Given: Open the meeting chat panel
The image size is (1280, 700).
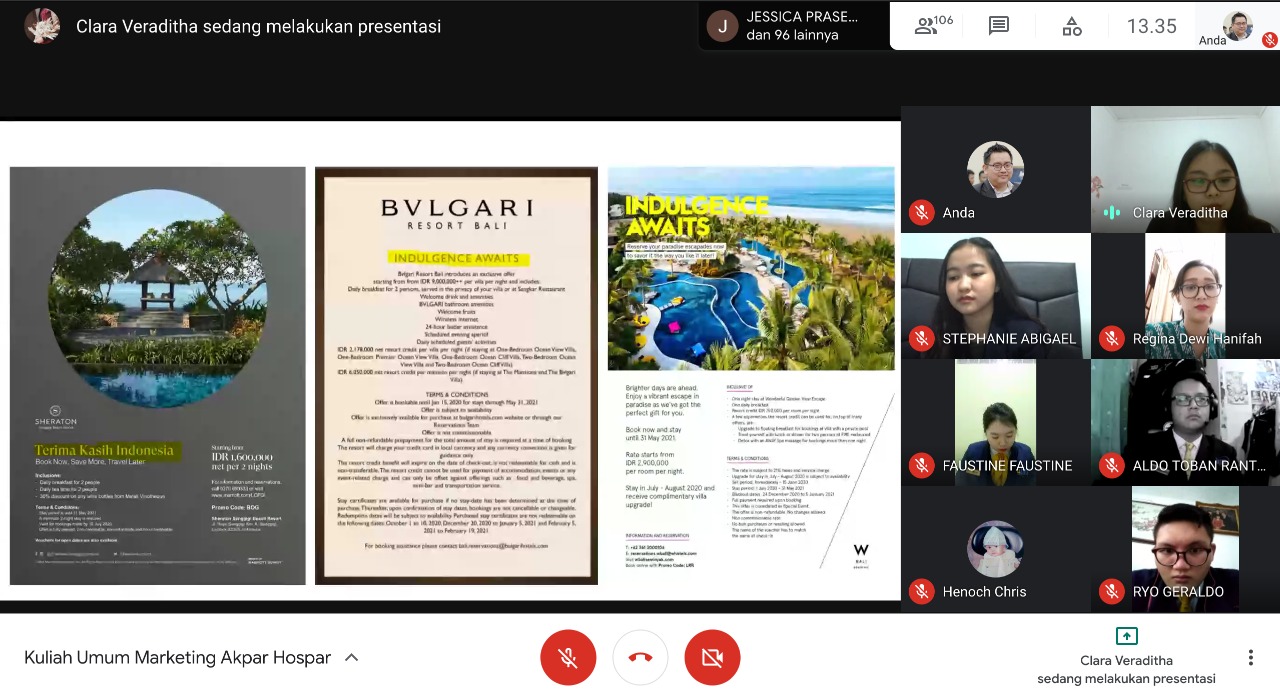Looking at the screenshot, I should click(999, 26).
